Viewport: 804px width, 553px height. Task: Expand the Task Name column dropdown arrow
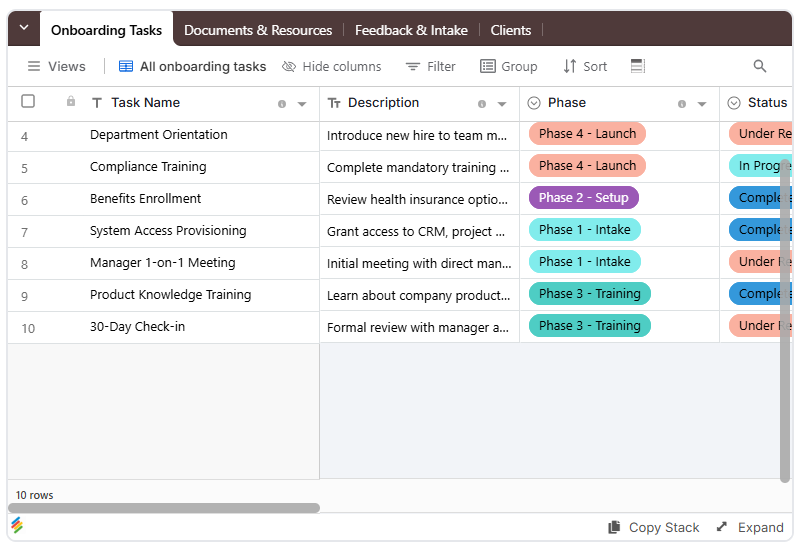302,104
